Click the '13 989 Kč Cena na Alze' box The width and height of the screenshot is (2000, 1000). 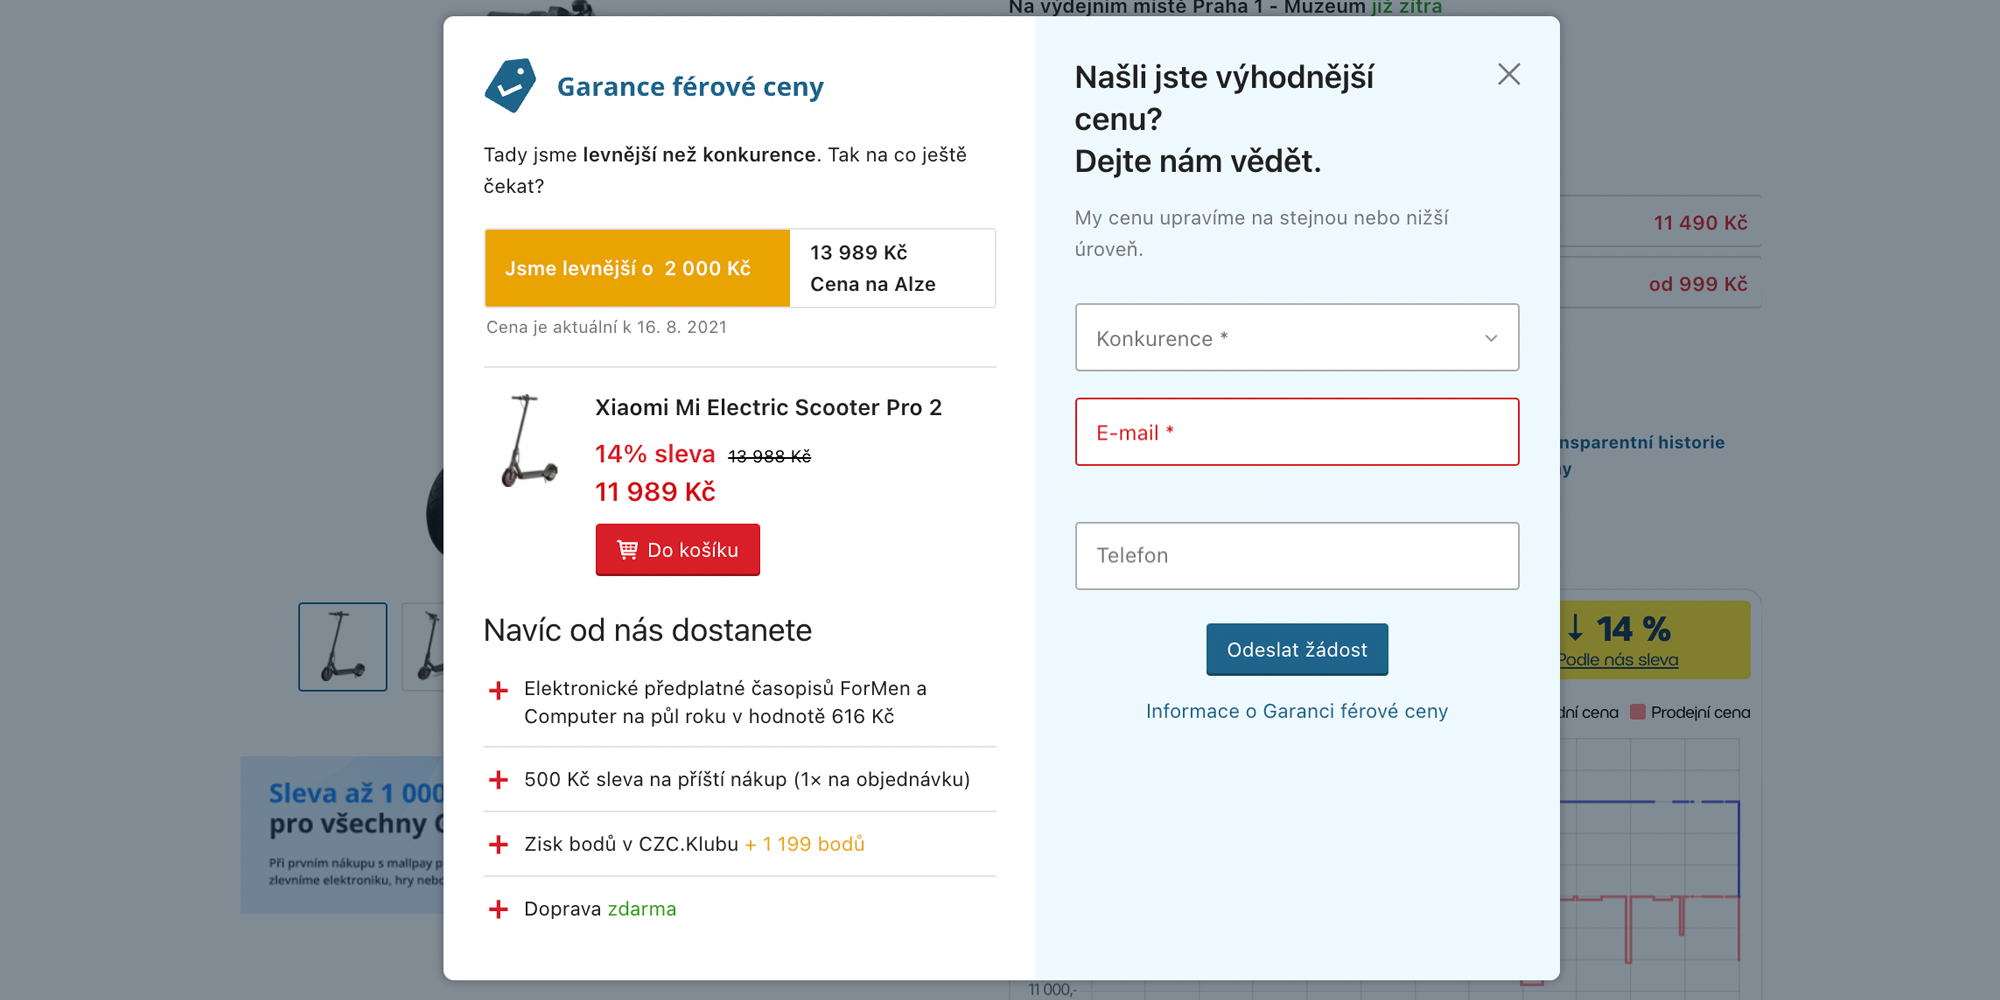tap(892, 268)
